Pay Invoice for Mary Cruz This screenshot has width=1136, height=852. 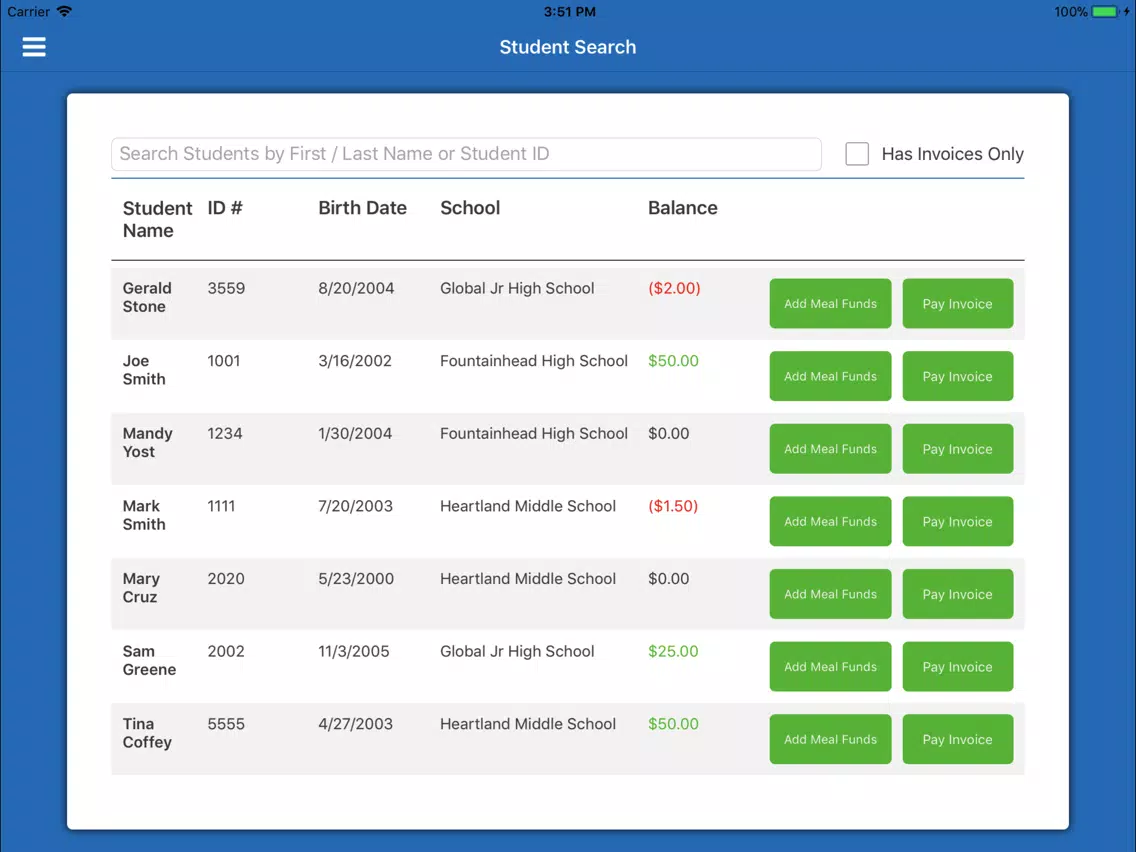tap(957, 593)
